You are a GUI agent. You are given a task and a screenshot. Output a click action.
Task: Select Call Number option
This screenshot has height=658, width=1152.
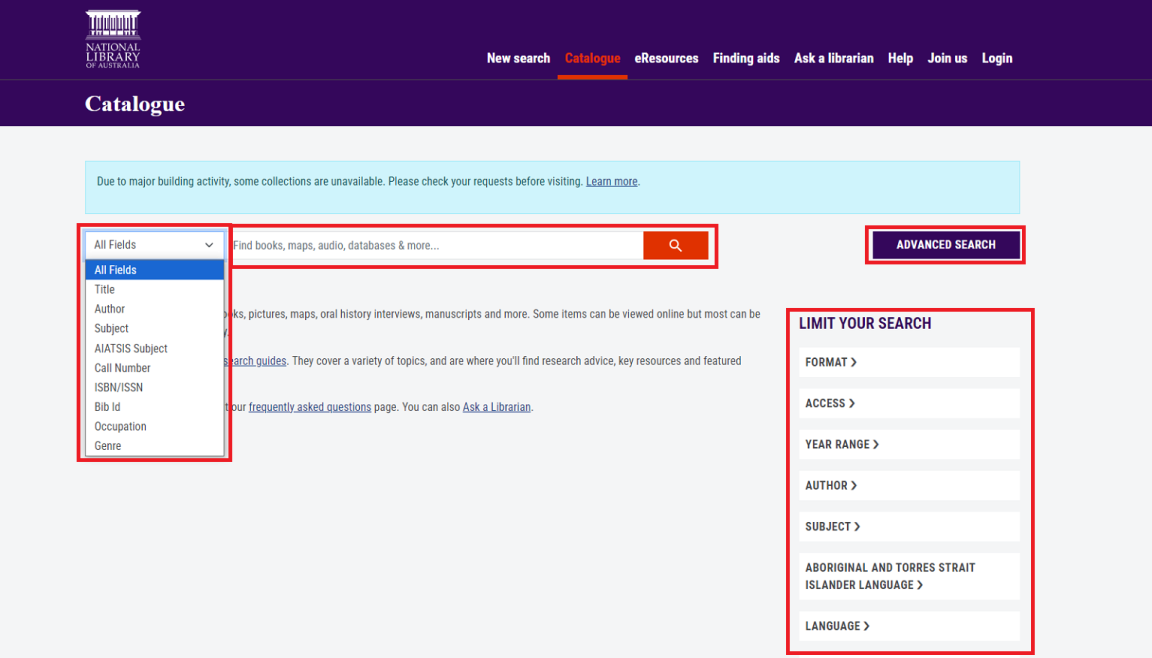(154, 368)
